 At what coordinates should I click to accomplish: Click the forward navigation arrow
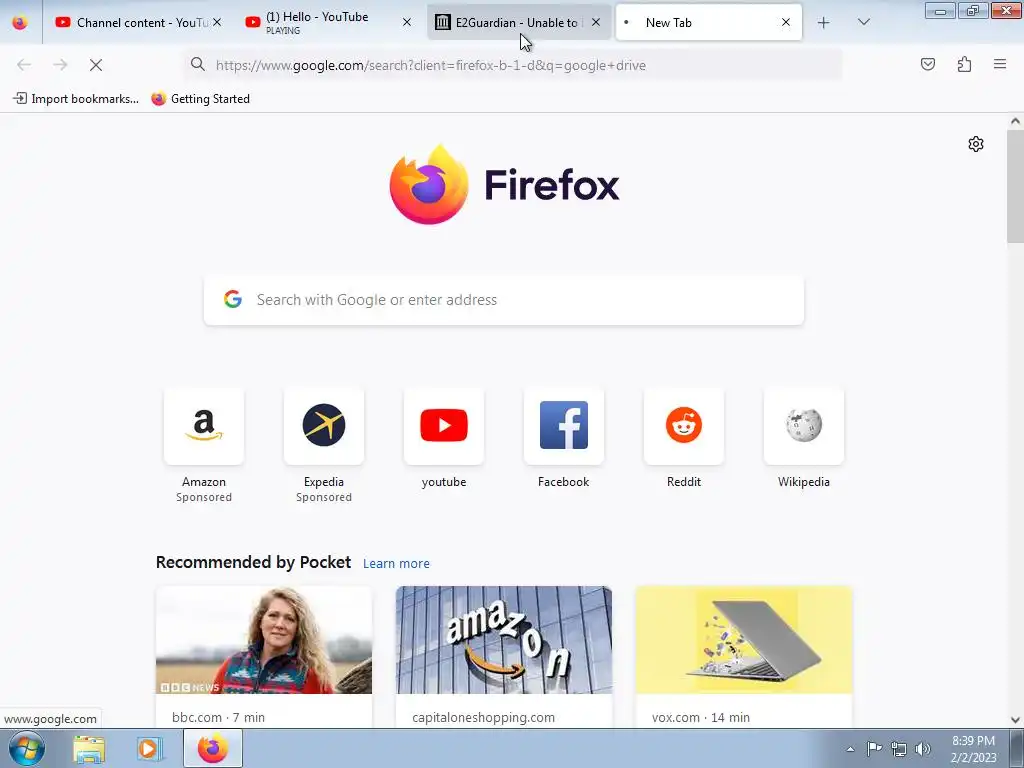(60, 65)
